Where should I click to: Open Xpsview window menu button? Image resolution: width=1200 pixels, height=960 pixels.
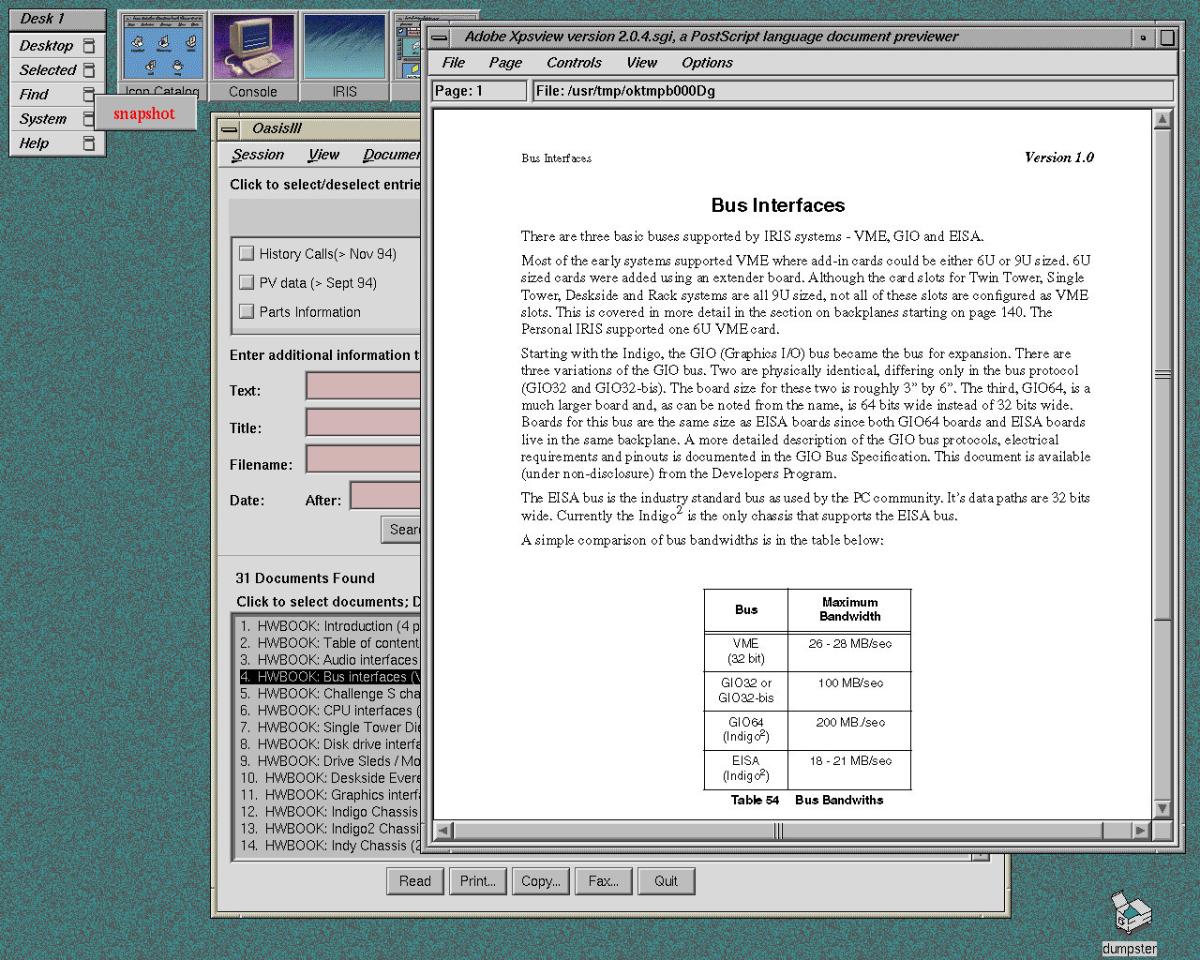click(441, 37)
